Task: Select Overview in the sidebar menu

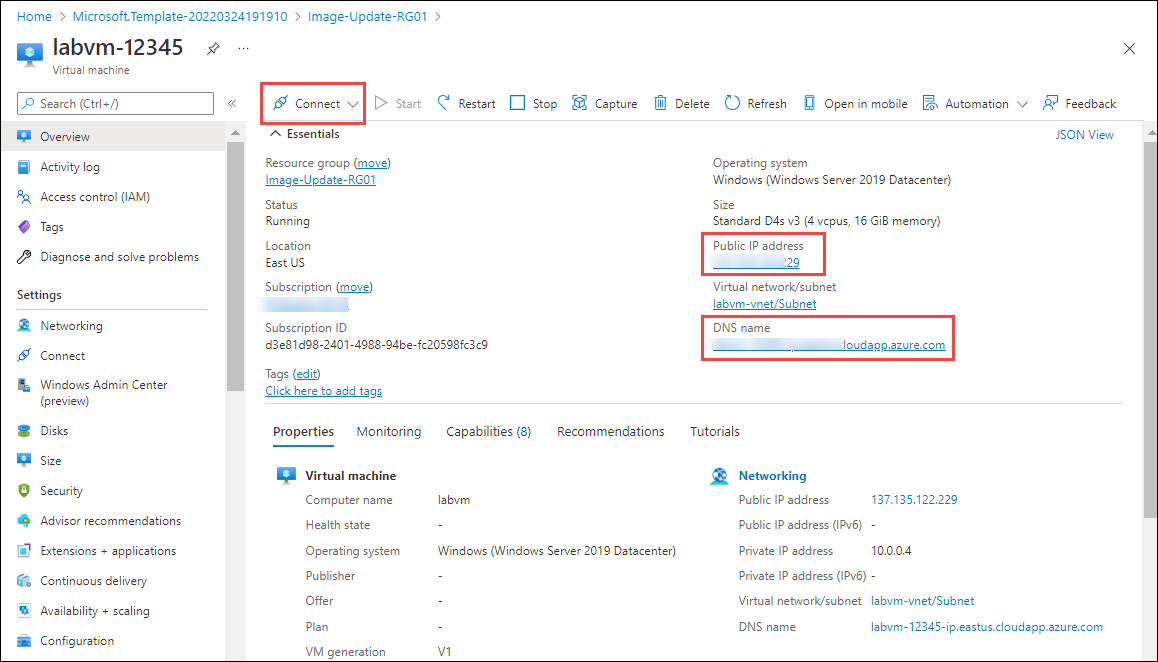Action: coord(114,137)
